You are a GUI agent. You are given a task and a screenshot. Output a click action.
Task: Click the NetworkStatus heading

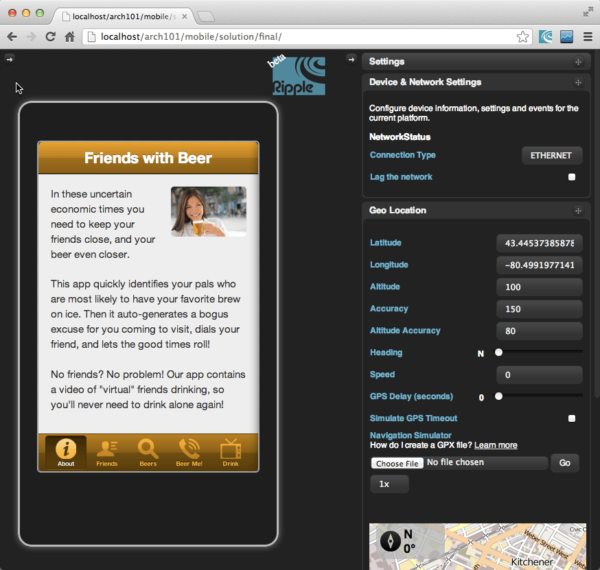[x=400, y=137]
